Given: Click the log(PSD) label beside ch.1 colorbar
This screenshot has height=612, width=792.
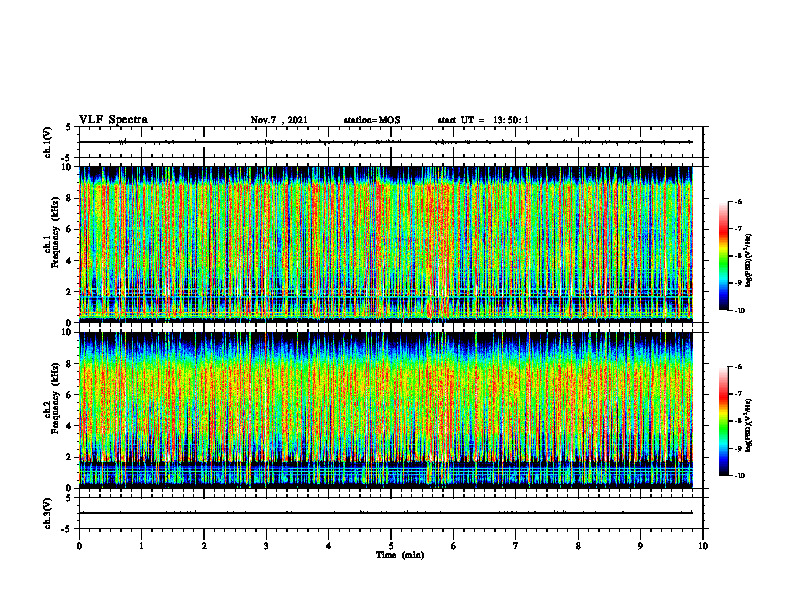Looking at the screenshot, I should click(x=749, y=261).
